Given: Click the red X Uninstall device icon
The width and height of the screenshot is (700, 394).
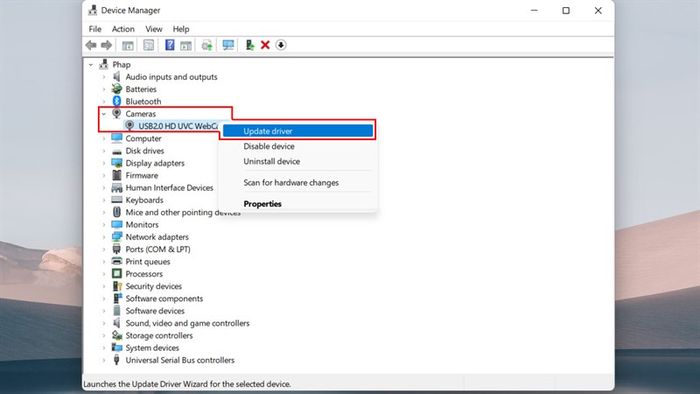Looking at the screenshot, I should 265,45.
